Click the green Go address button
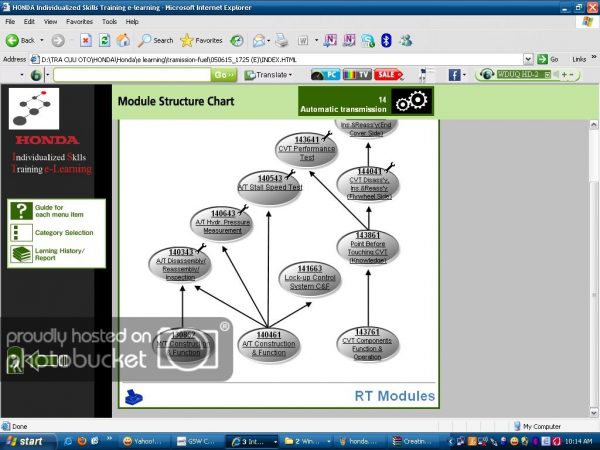 548,59
